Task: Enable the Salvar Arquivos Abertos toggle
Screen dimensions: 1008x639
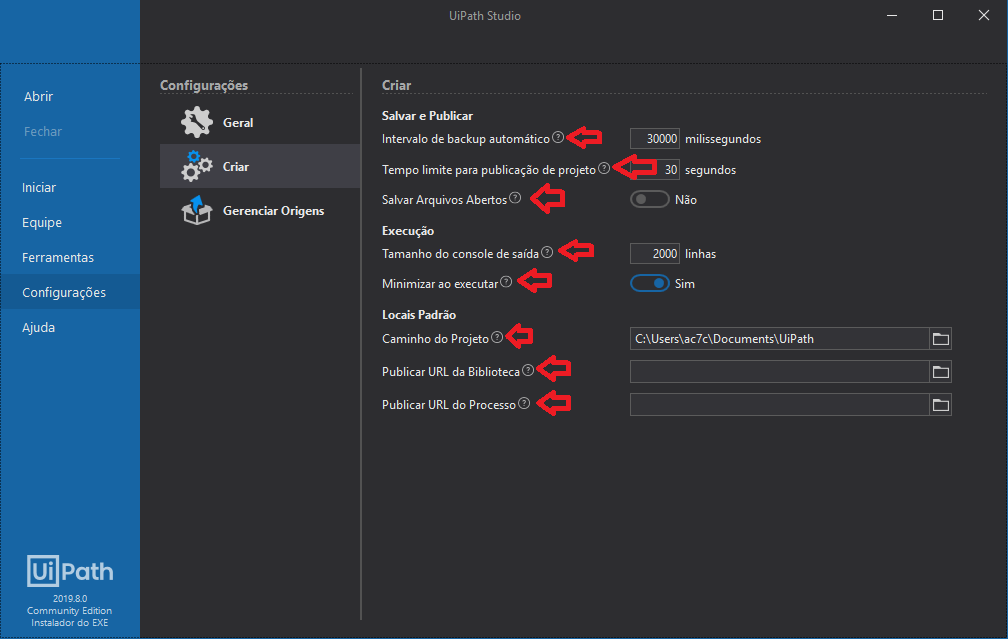Action: point(649,199)
